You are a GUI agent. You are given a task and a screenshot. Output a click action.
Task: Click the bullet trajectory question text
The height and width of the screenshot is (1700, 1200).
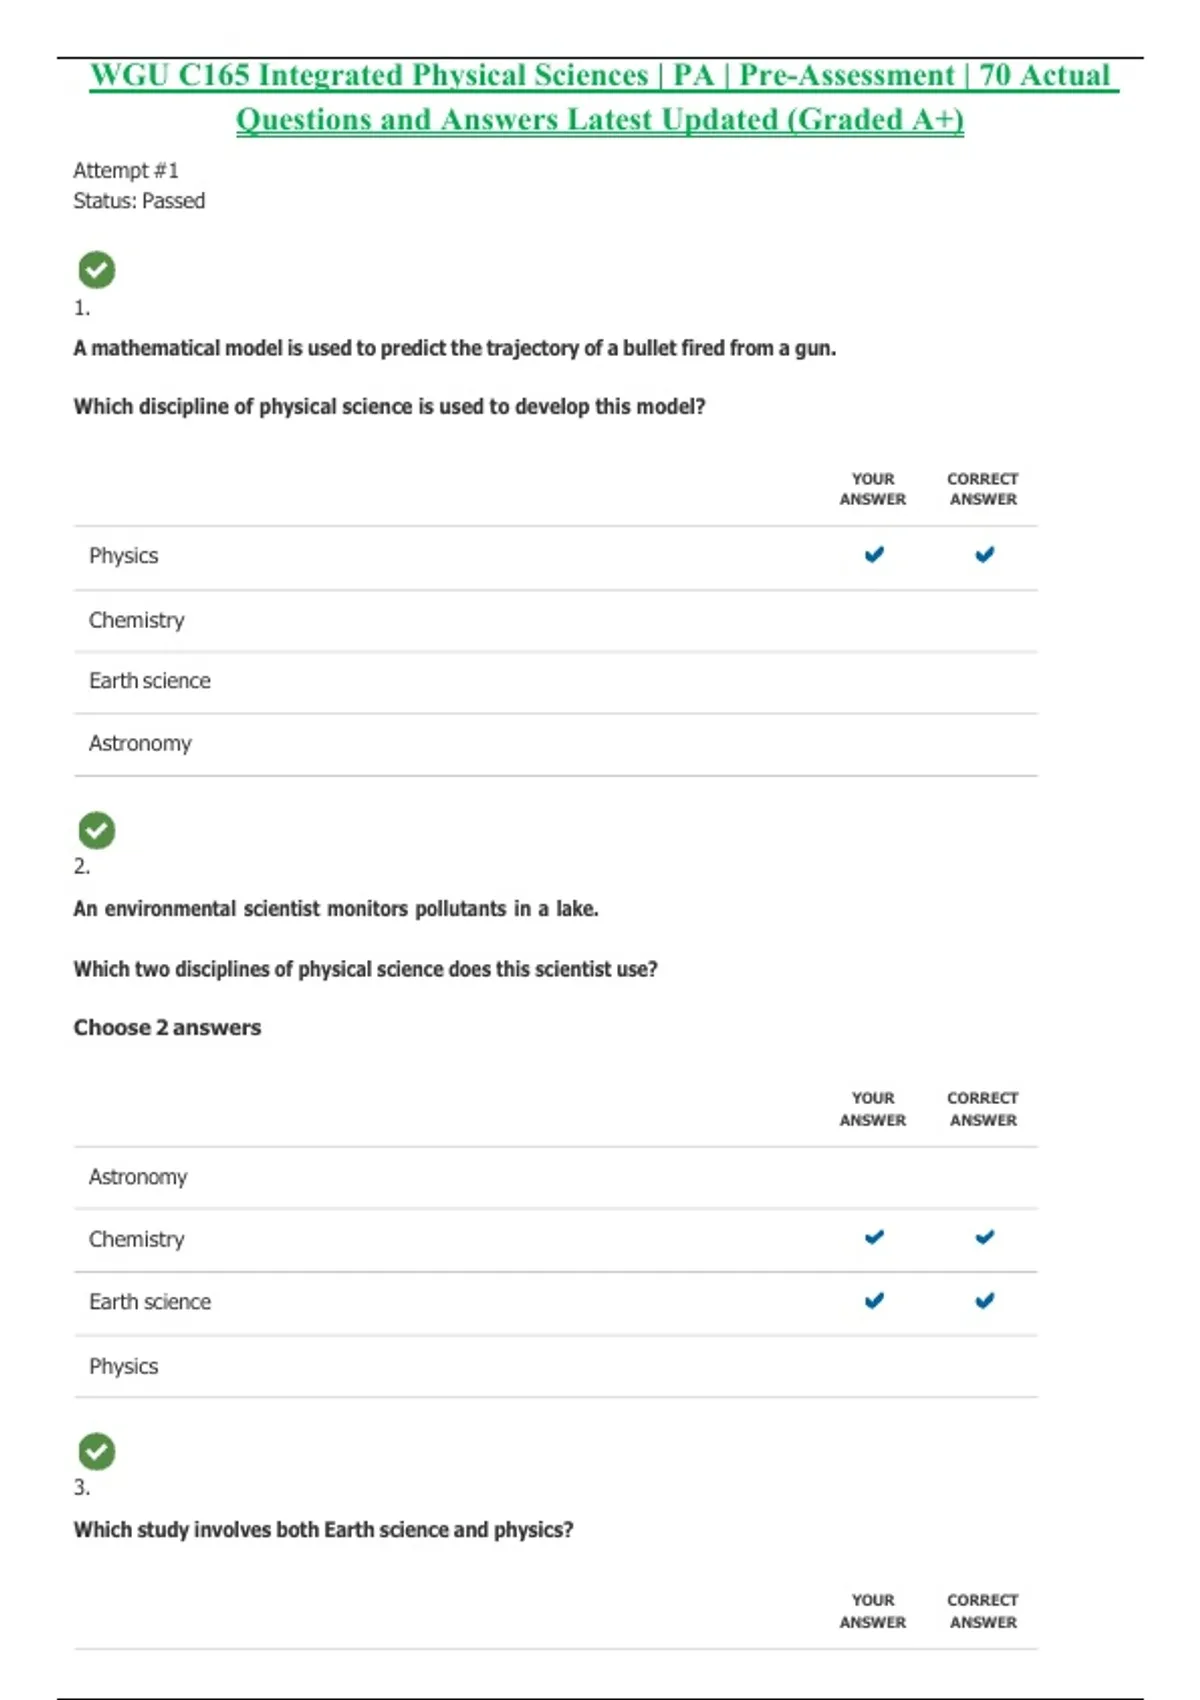454,348
